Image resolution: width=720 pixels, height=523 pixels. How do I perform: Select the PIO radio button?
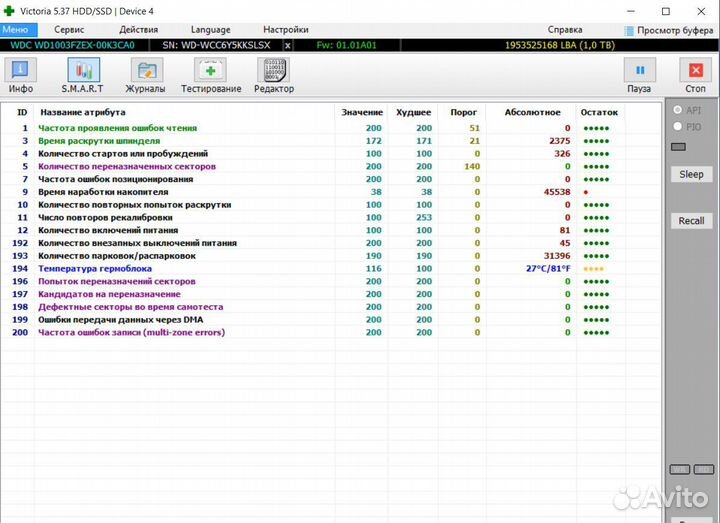point(679,126)
